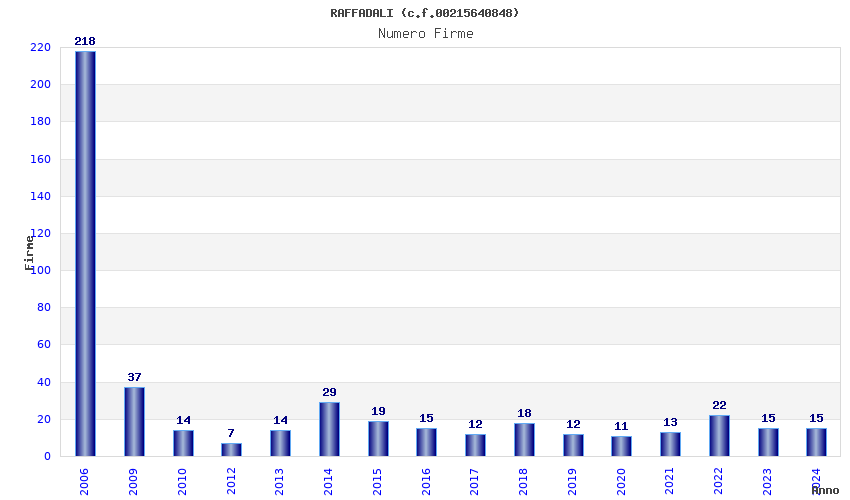Screen dimensions: 850x500
Task: Click the y-axis tick label "160"
Action: click(x=41, y=159)
